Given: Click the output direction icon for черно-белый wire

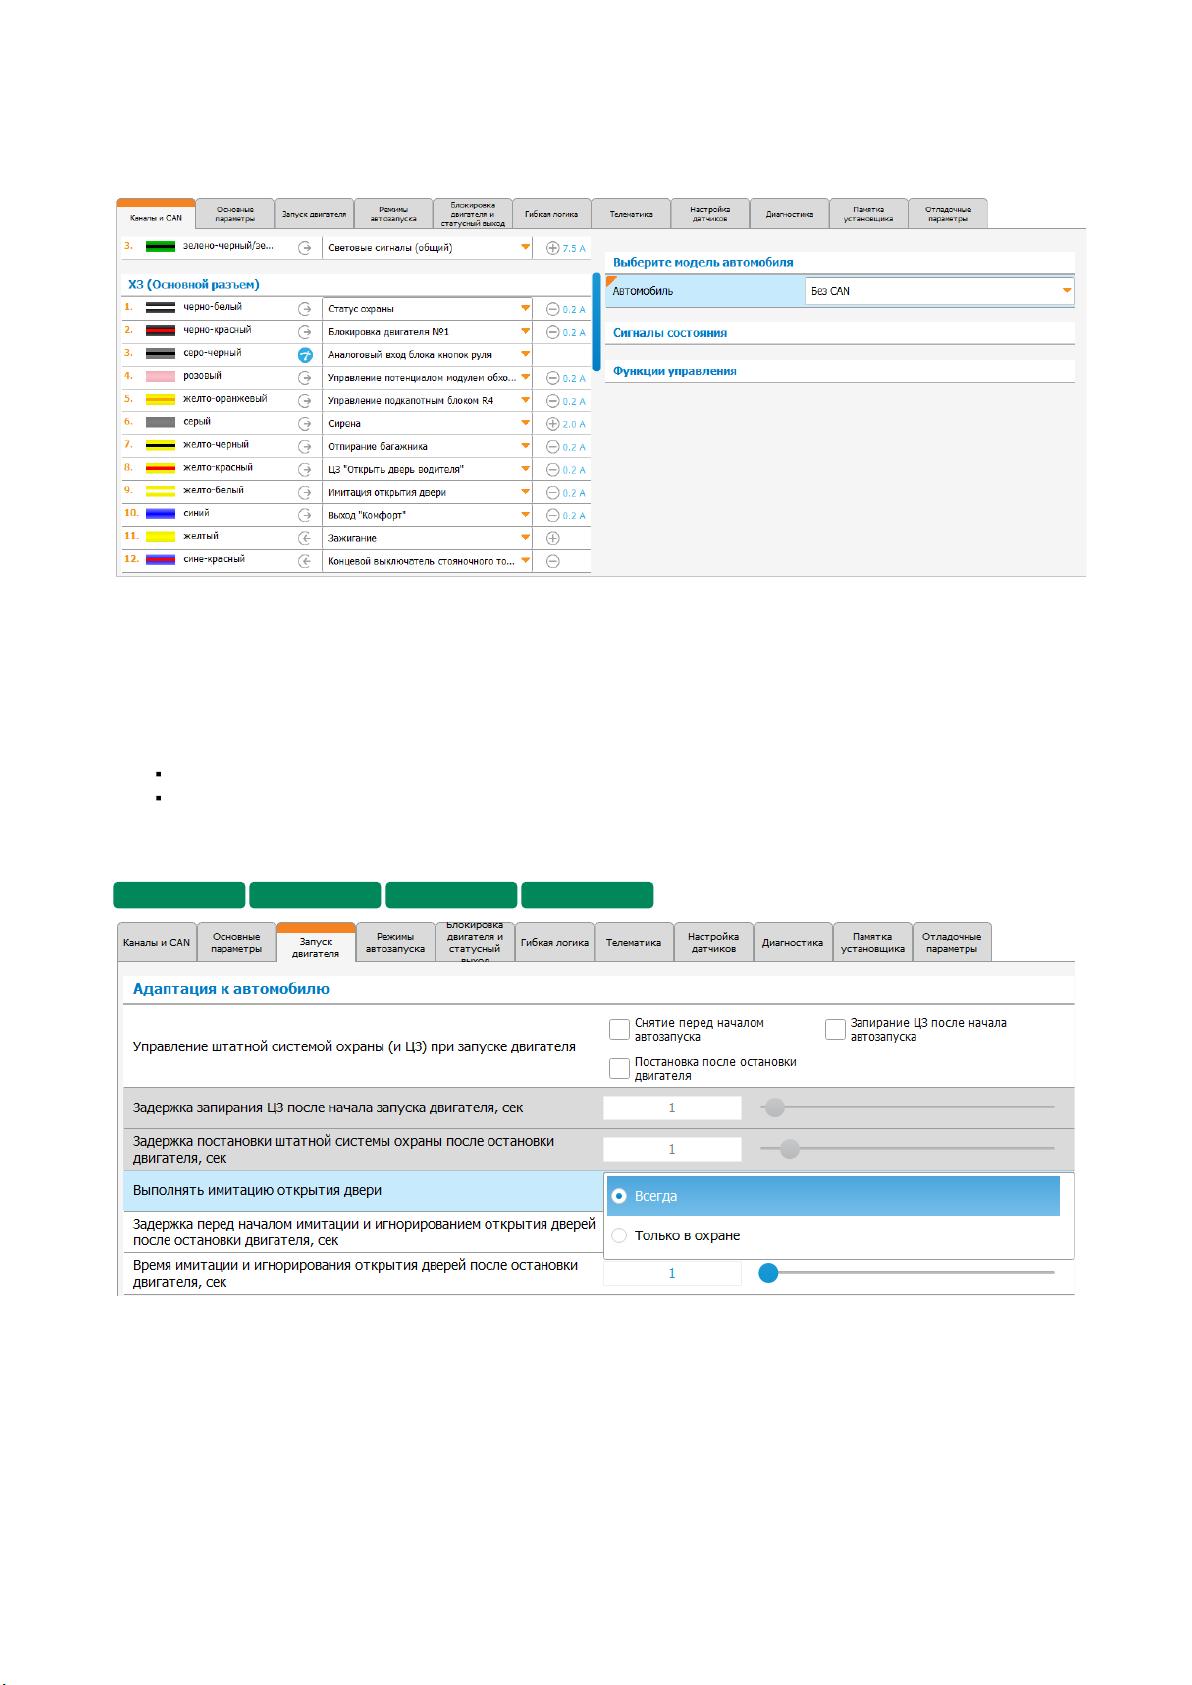Looking at the screenshot, I should pyautogui.click(x=305, y=309).
